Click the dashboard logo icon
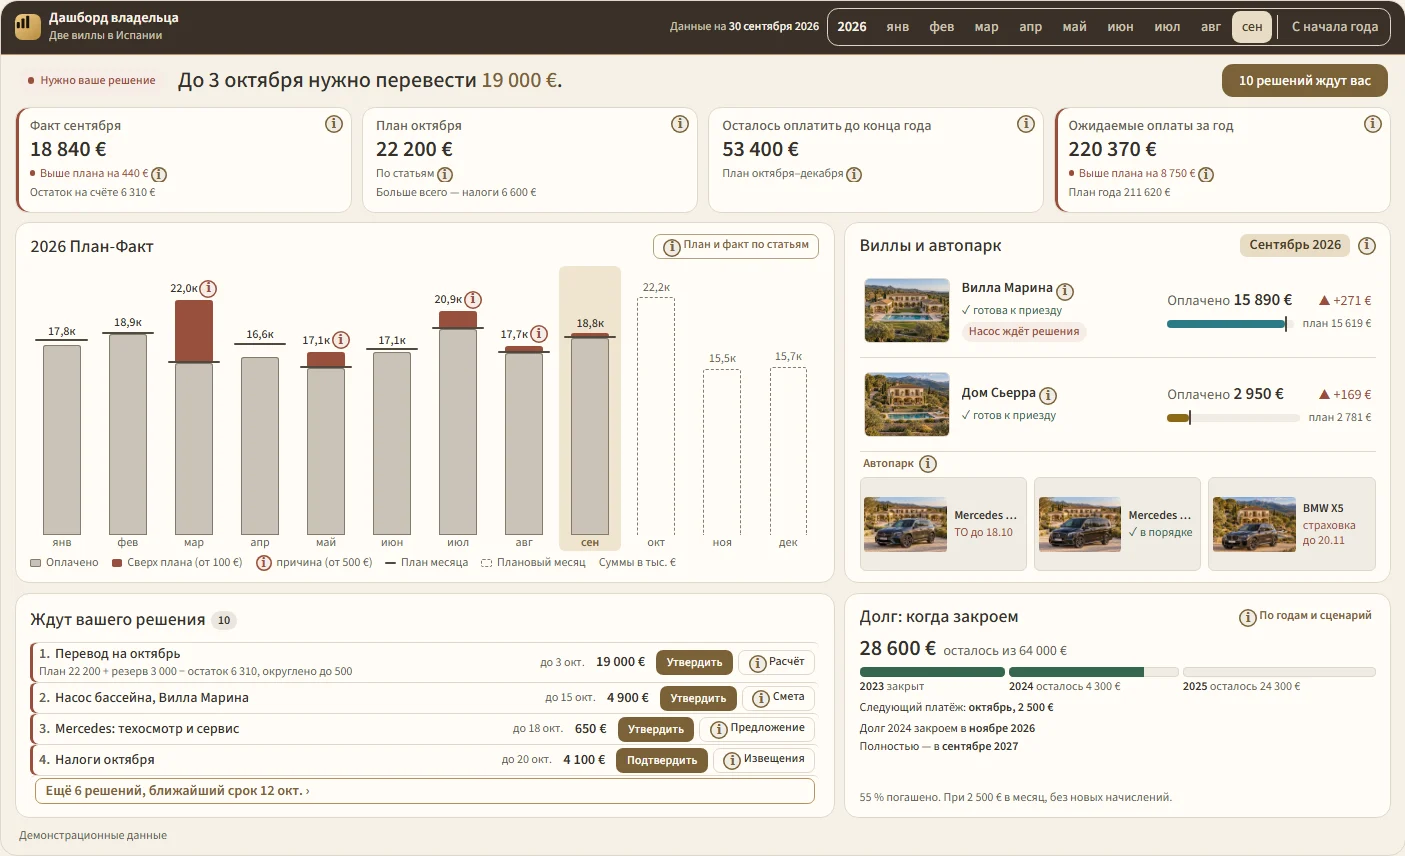Screen dimensions: 1405x856 (x=28, y=27)
